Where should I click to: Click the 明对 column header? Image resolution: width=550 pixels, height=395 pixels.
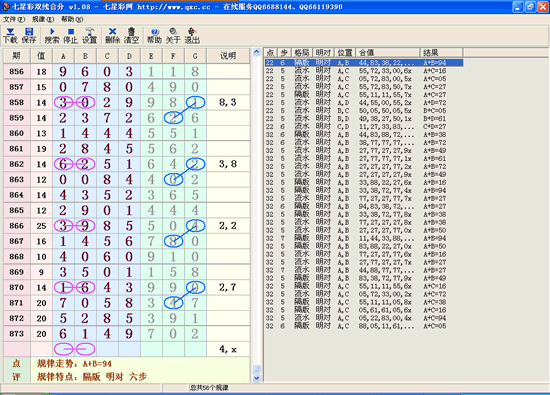(x=323, y=53)
